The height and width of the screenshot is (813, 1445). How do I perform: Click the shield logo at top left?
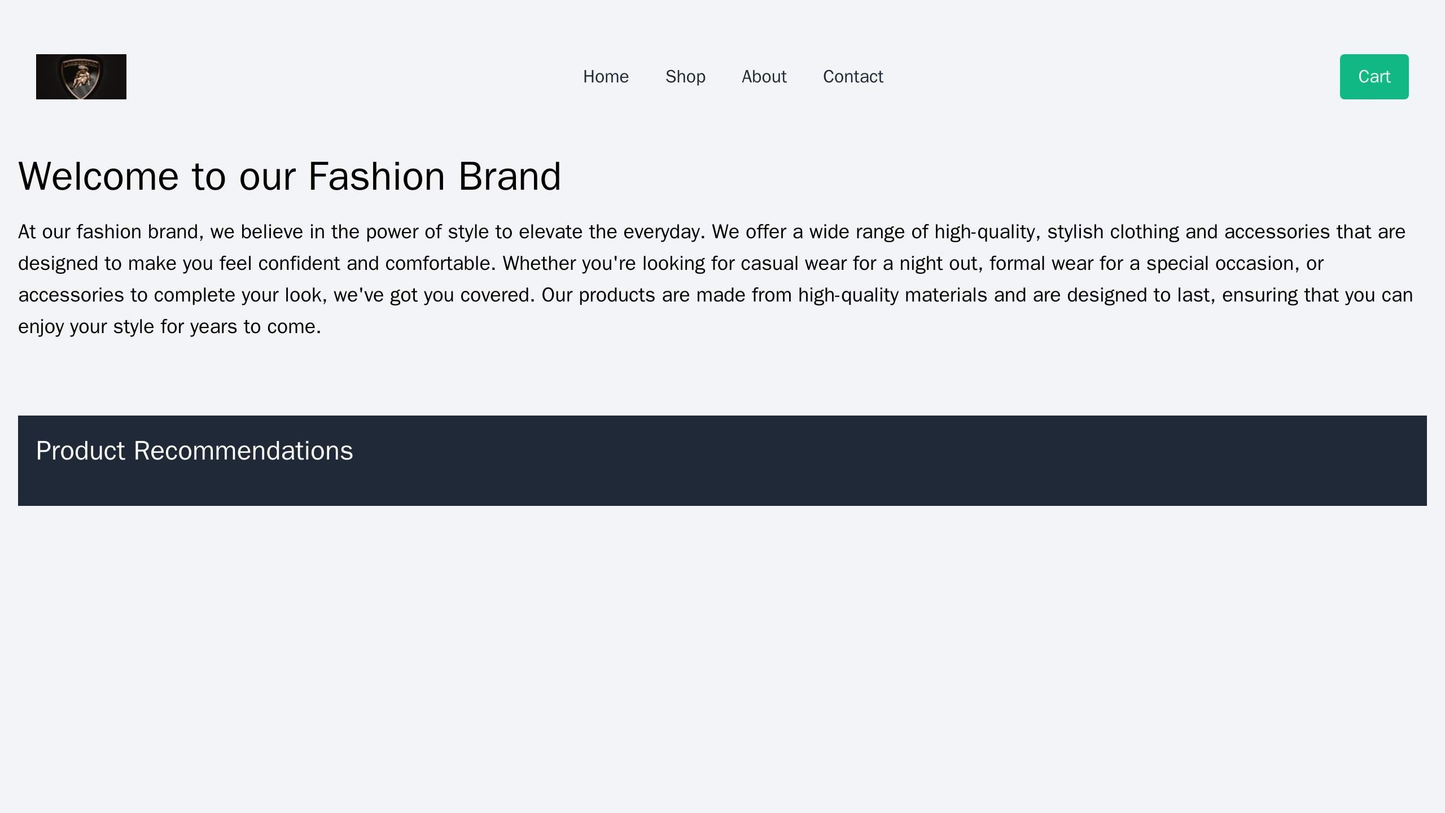pyautogui.click(x=80, y=76)
